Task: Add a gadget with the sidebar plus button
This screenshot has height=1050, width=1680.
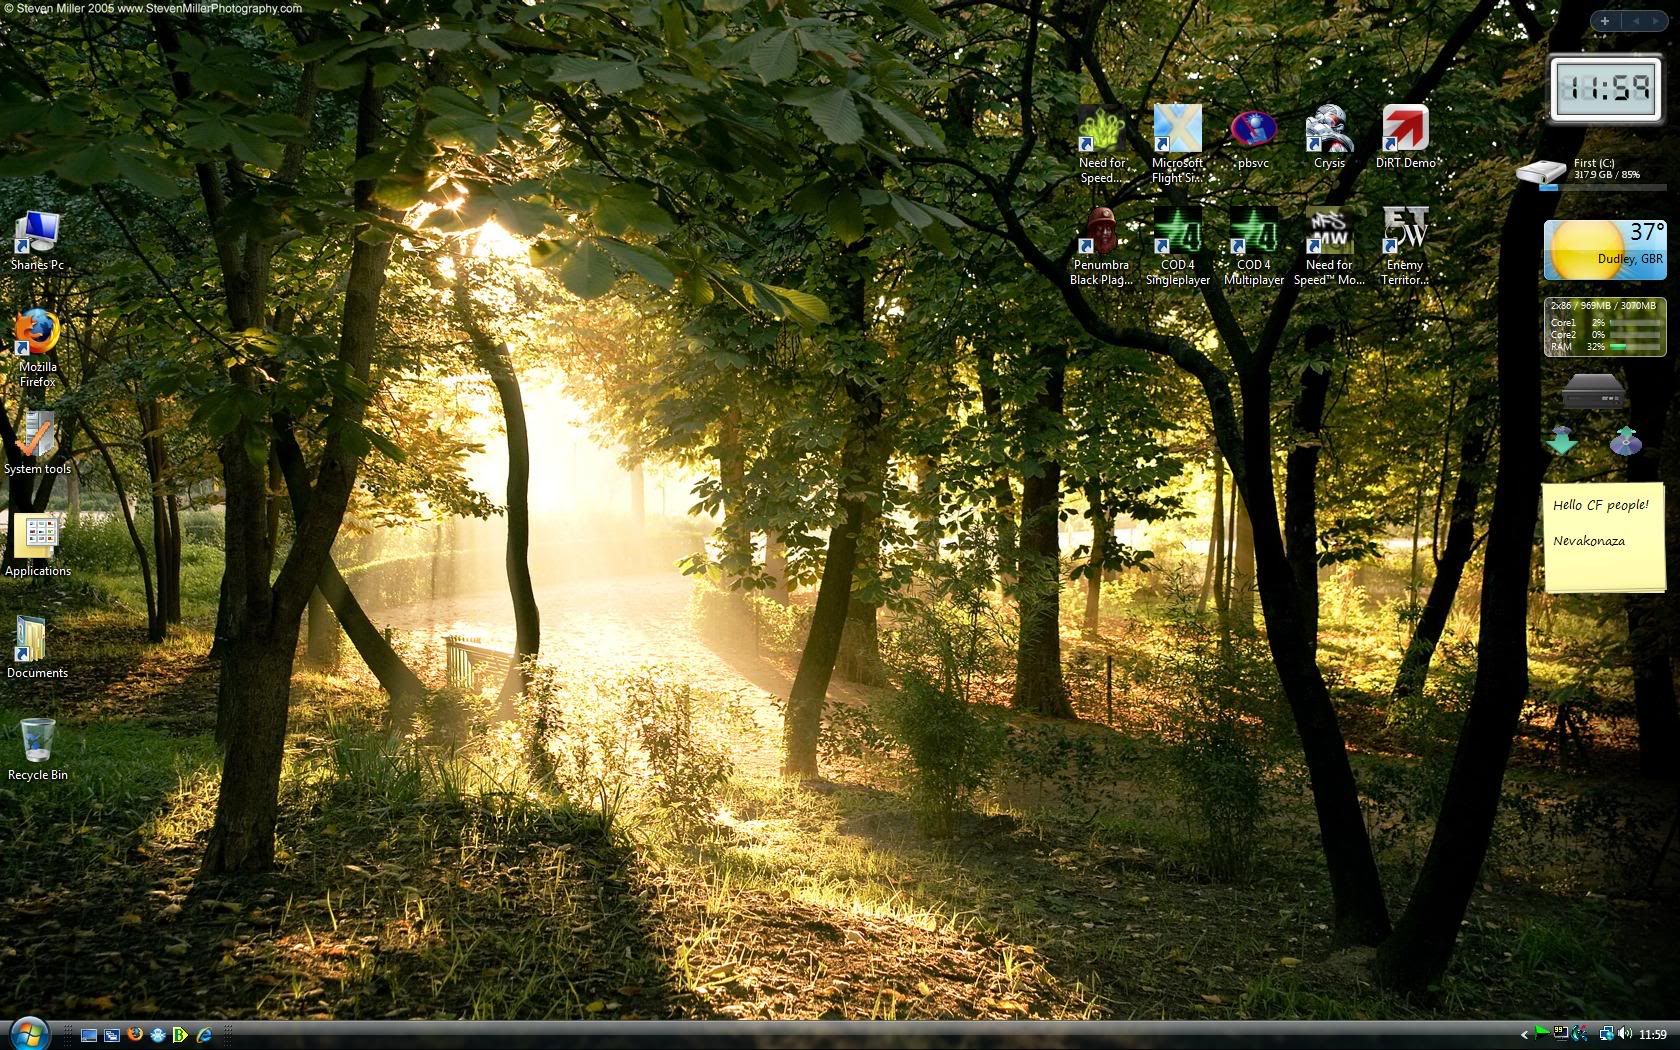Action: point(1604,21)
